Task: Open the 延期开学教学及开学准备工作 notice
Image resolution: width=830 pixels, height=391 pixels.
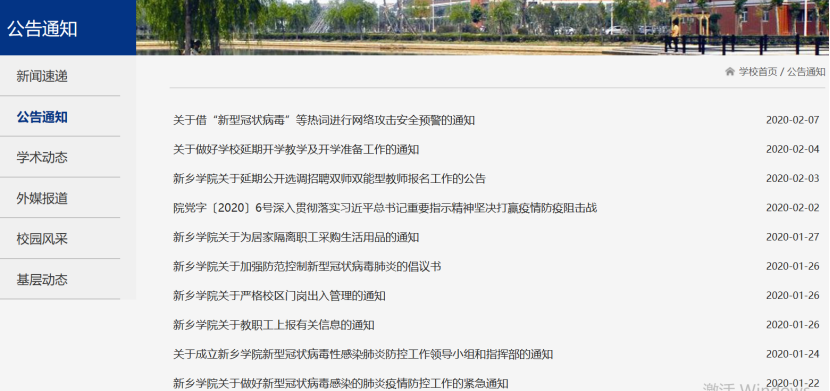Action: coord(296,150)
